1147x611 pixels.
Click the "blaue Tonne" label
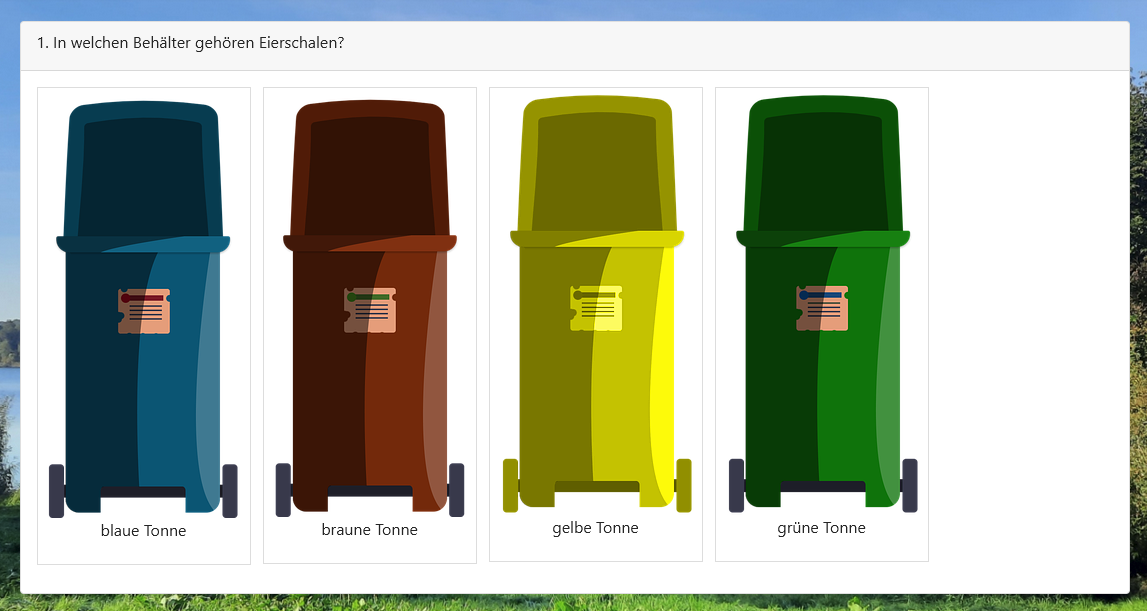click(x=143, y=531)
